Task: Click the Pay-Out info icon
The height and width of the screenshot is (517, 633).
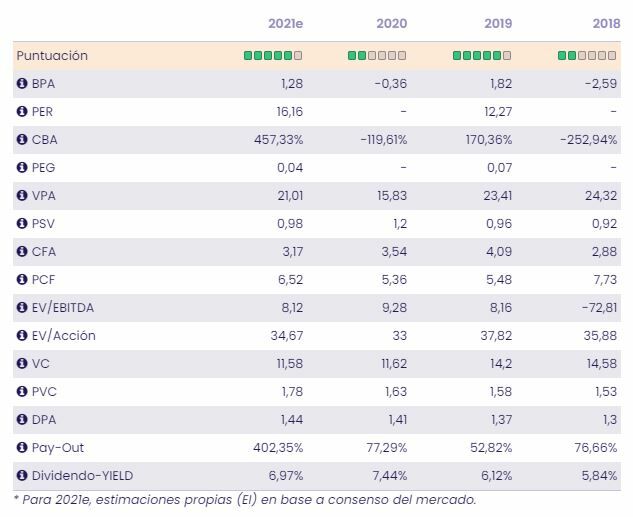Action: [21, 448]
